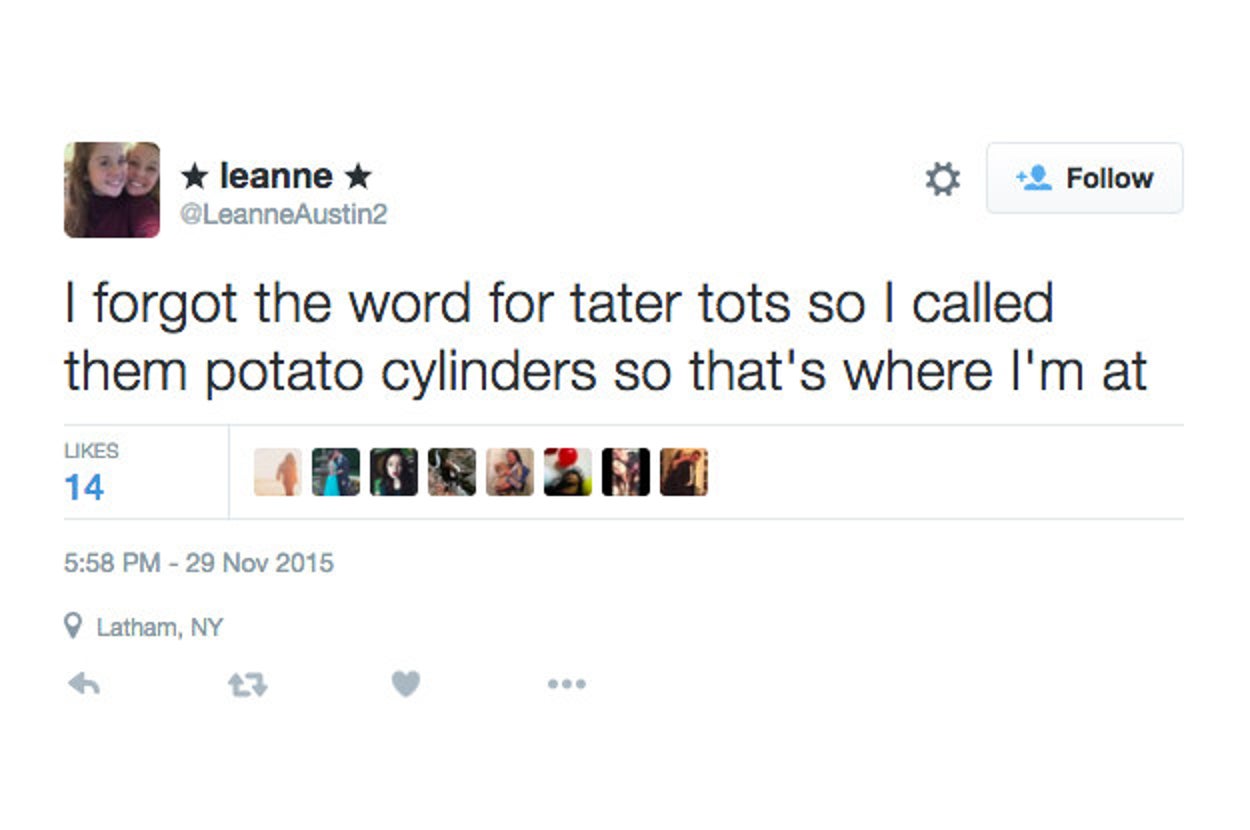Open the 5:58 PM - 29 Nov 2015 timestamp

coord(199,563)
